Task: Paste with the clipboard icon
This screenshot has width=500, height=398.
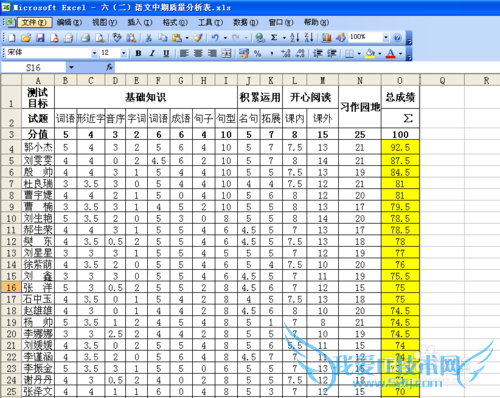Action: [177, 38]
